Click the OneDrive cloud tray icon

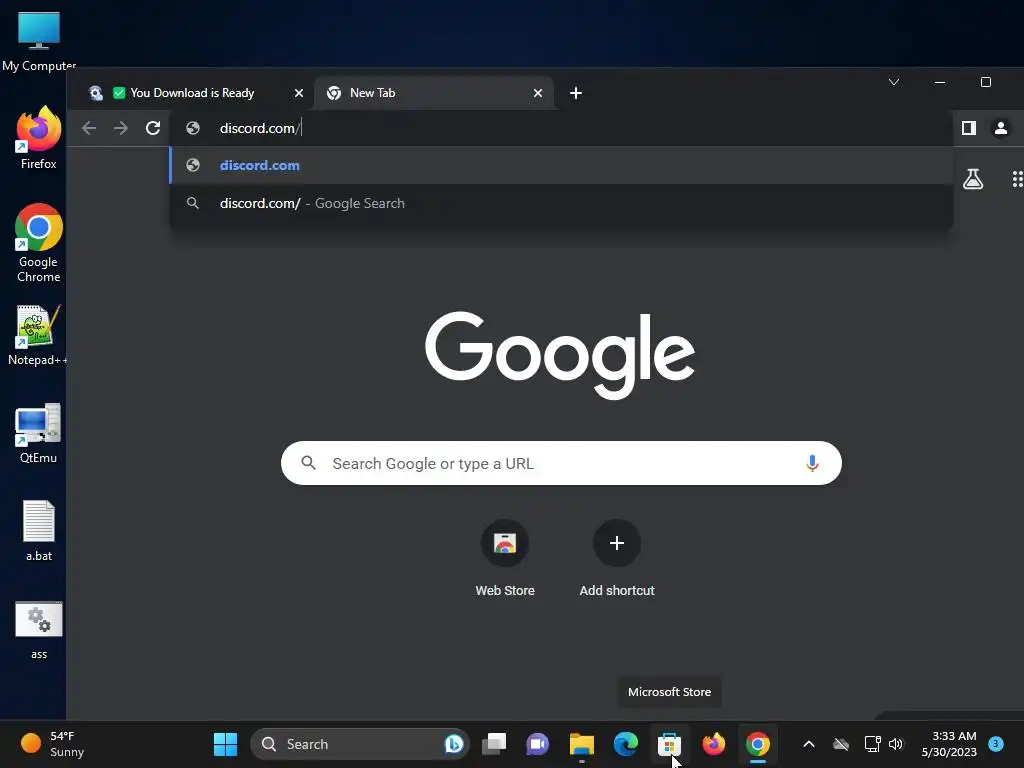(841, 744)
